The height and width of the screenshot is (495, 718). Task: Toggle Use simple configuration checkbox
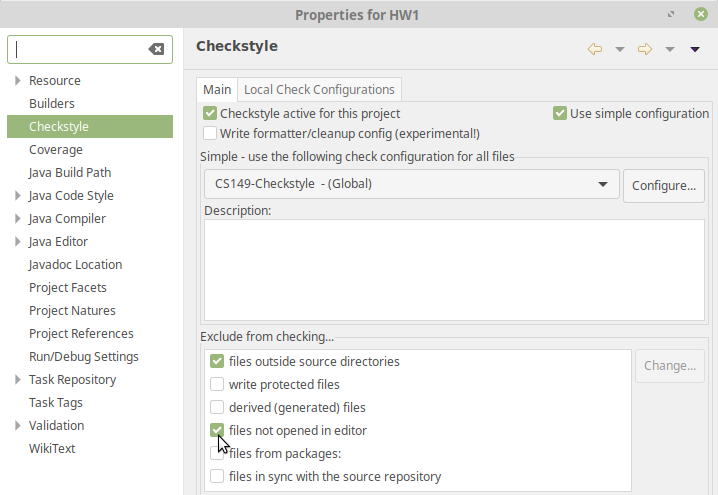pyautogui.click(x=560, y=114)
